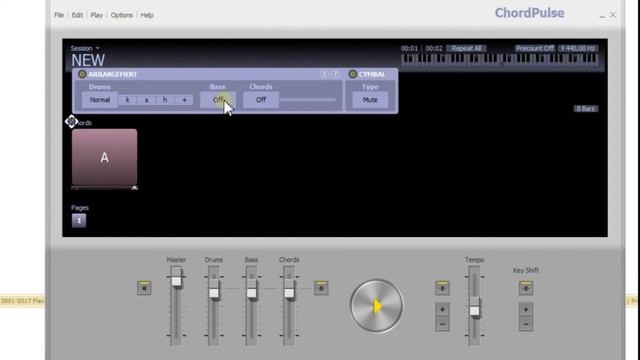The width and height of the screenshot is (640, 360).
Task: Open the Cymbal Type selector showing Mute
Action: point(370,100)
